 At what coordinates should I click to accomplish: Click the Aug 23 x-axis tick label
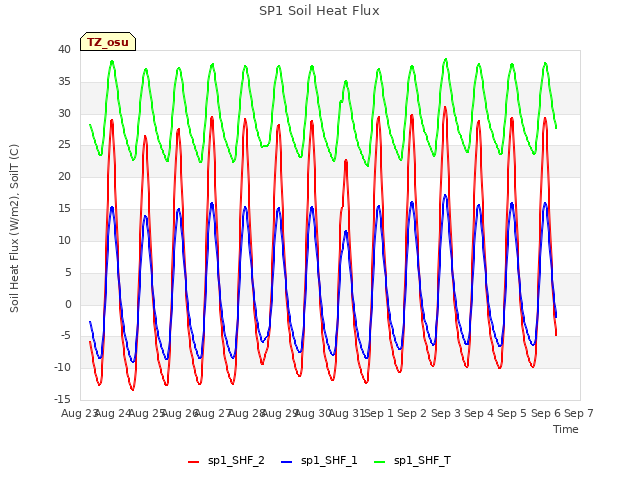(79, 413)
